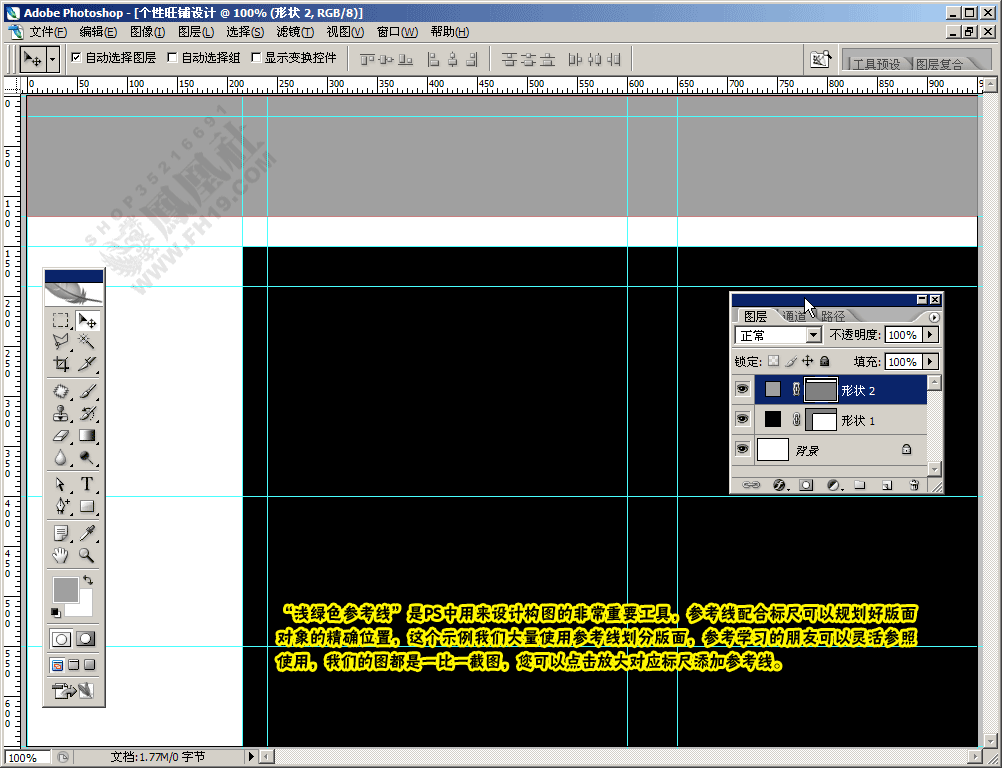Select the History Brush tool
1002x768 pixels.
87,413
